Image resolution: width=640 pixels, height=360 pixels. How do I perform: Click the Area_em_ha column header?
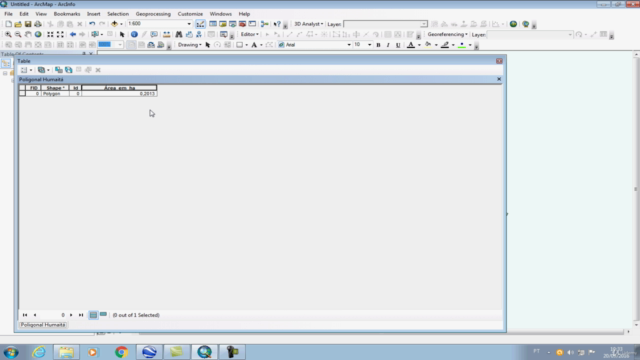(x=119, y=88)
